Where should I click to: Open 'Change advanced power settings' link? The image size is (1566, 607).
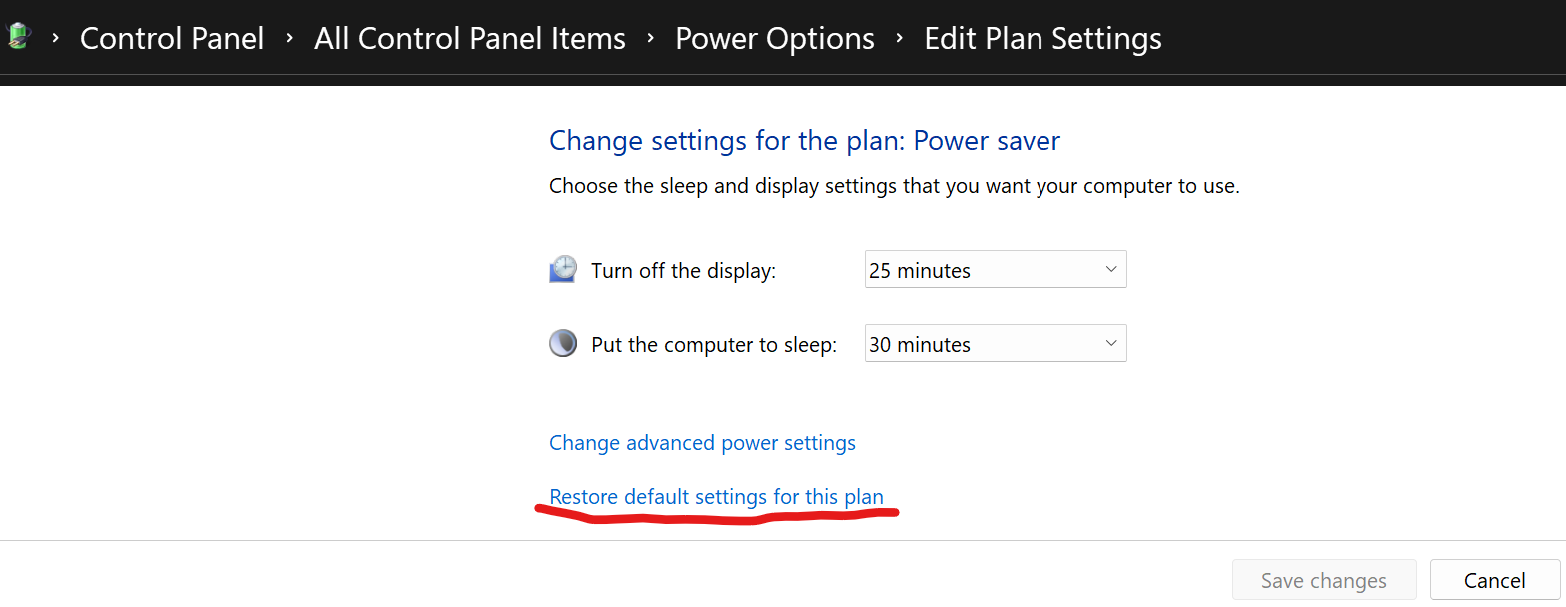(x=702, y=442)
